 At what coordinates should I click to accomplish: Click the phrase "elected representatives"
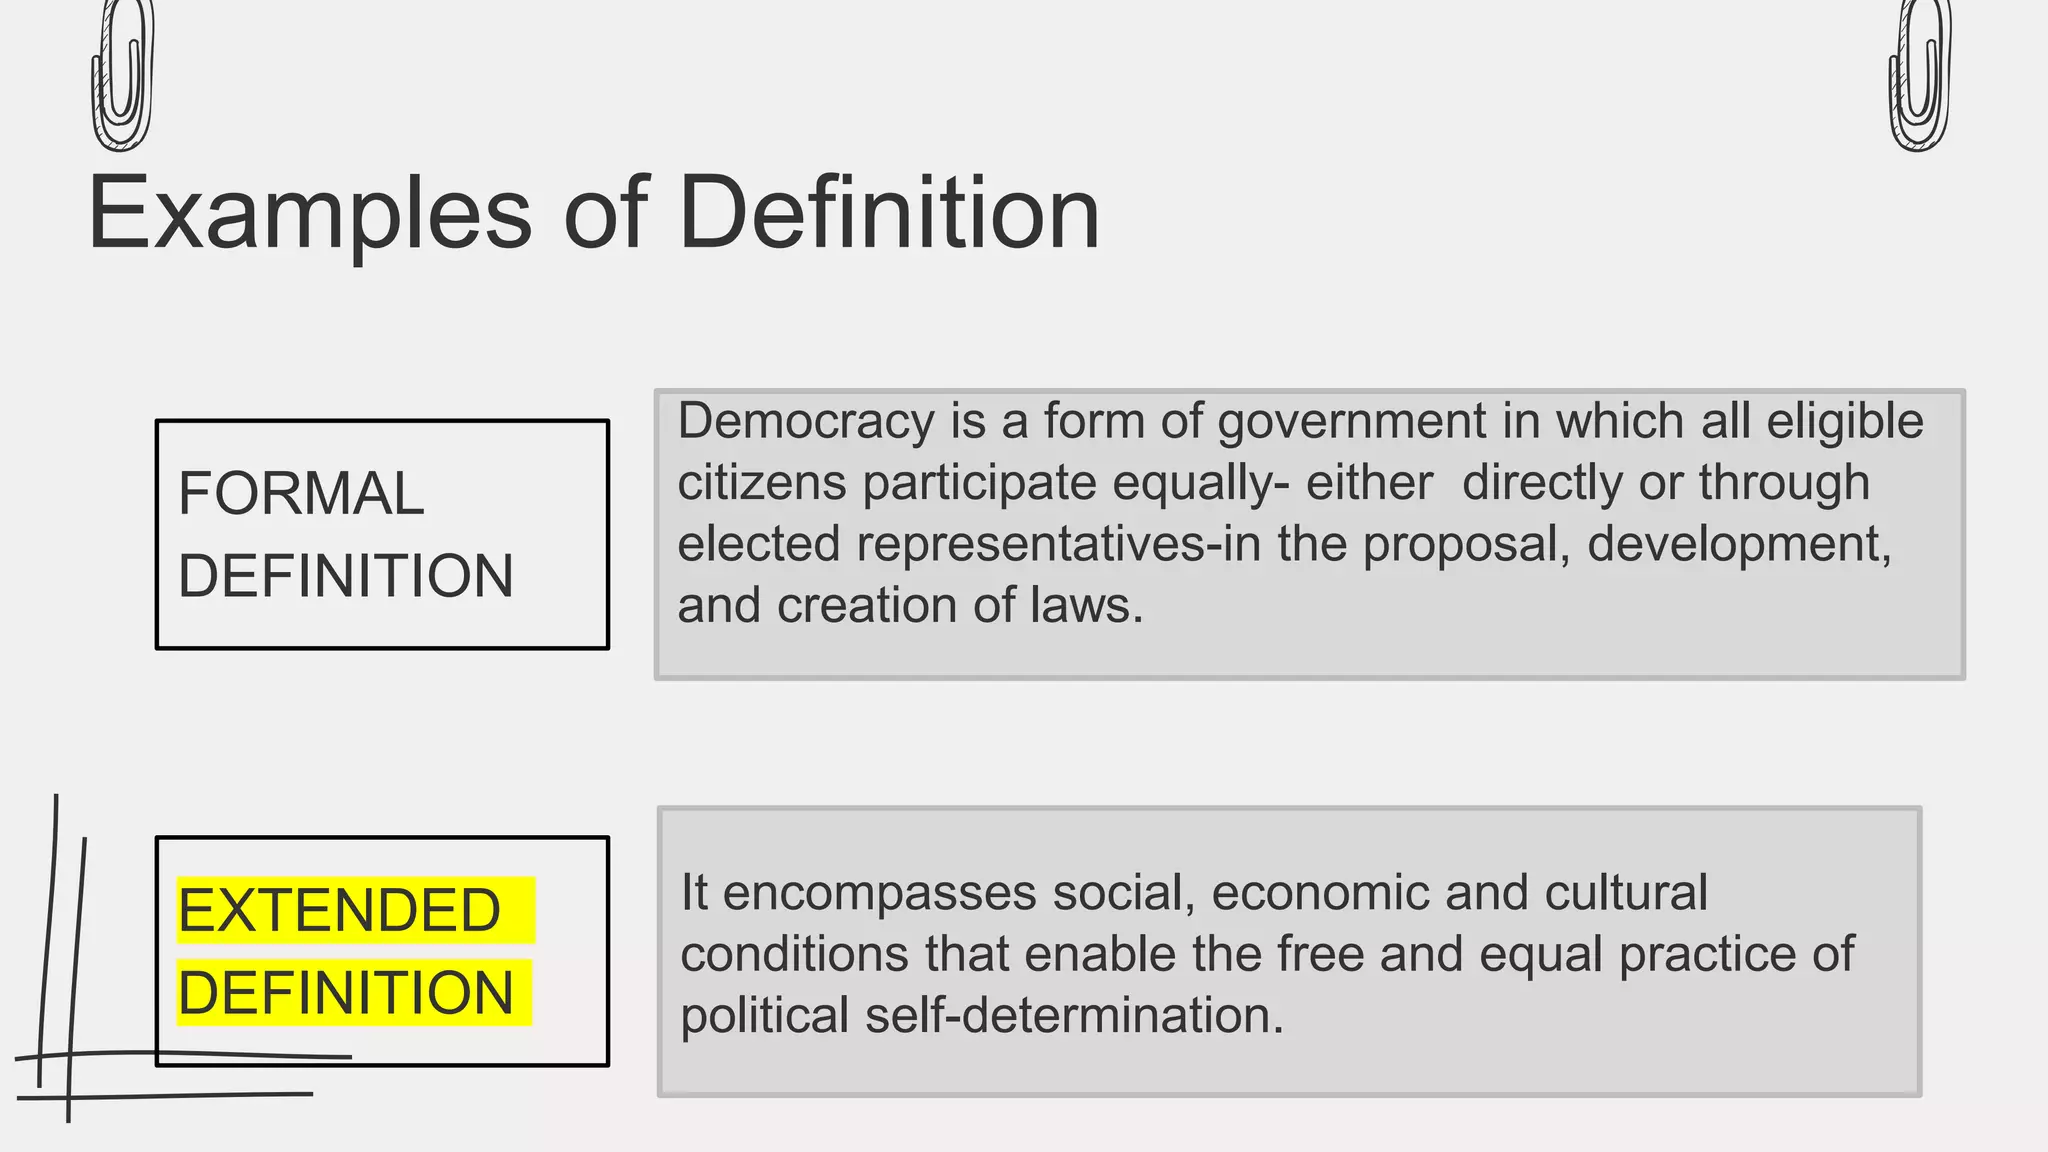940,544
